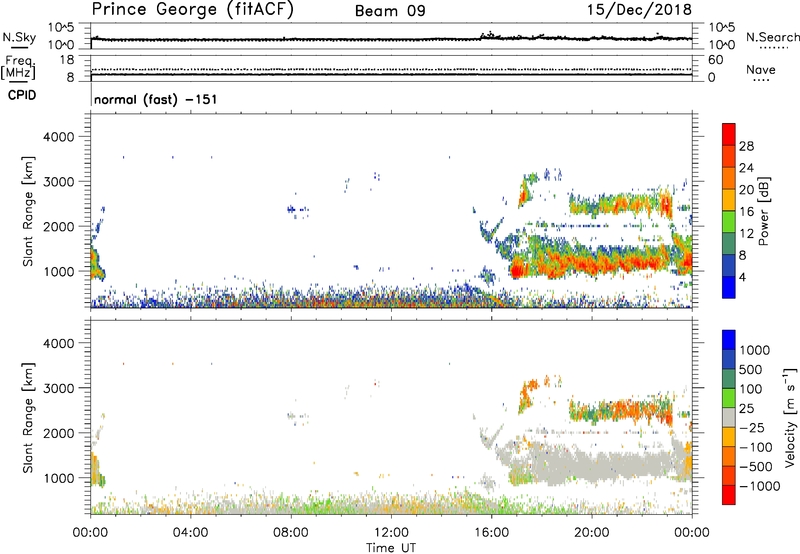
Task: Click the "3000" tick in the velocity panel
Action: click(x=59, y=388)
